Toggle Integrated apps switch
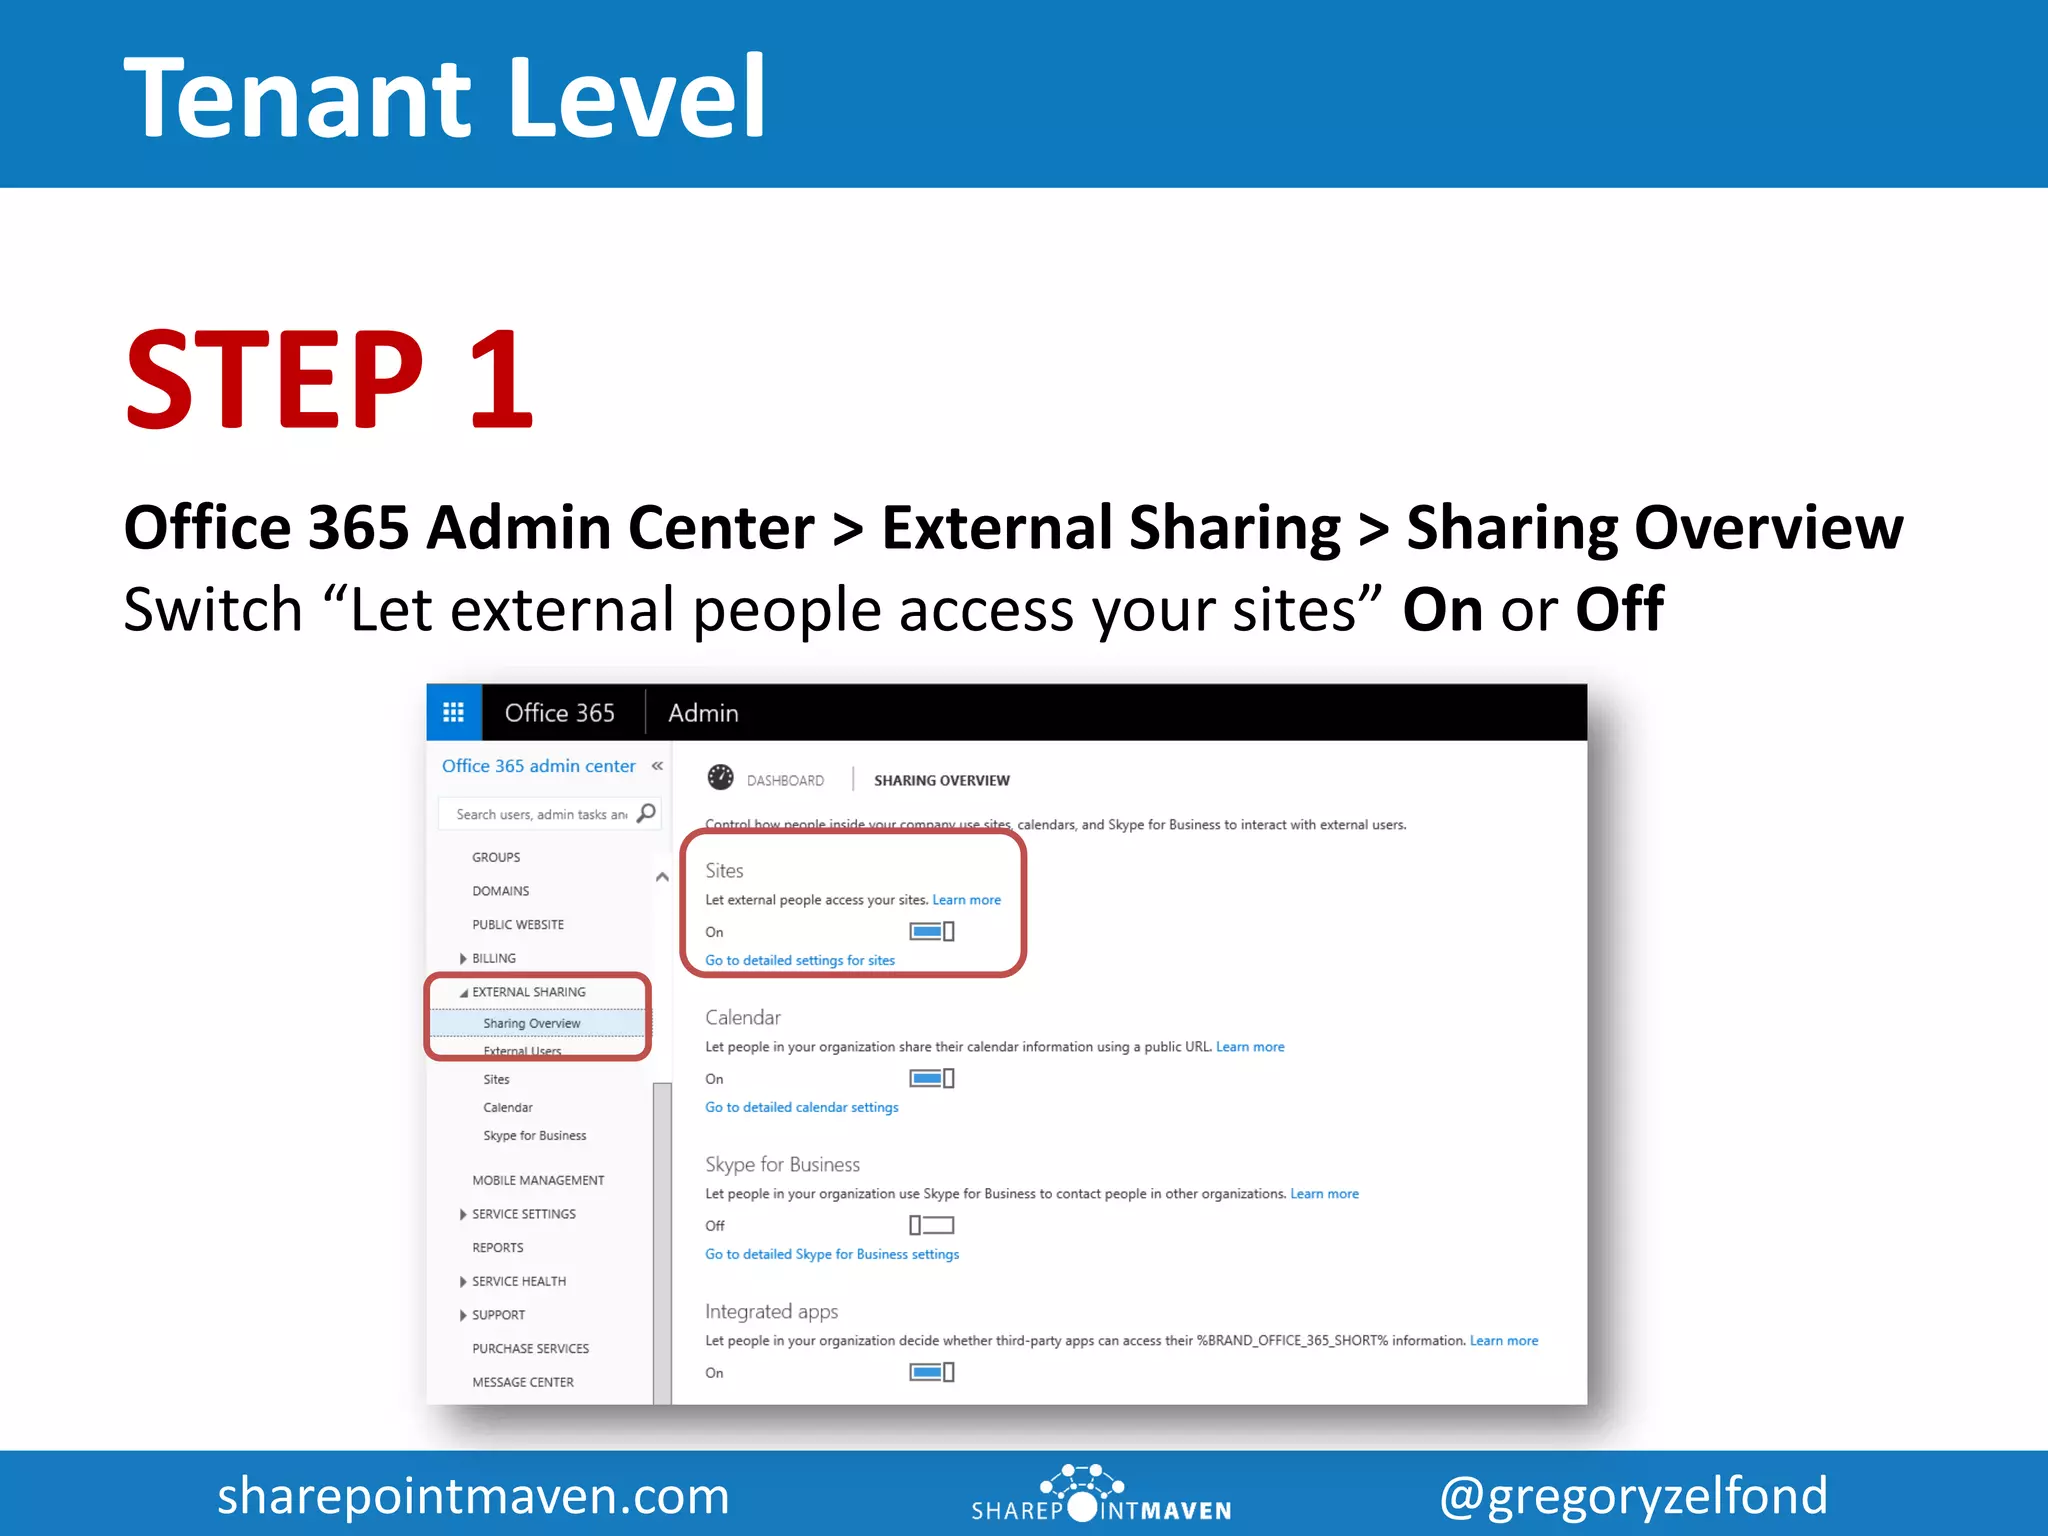This screenshot has width=2048, height=1536. [x=932, y=1372]
